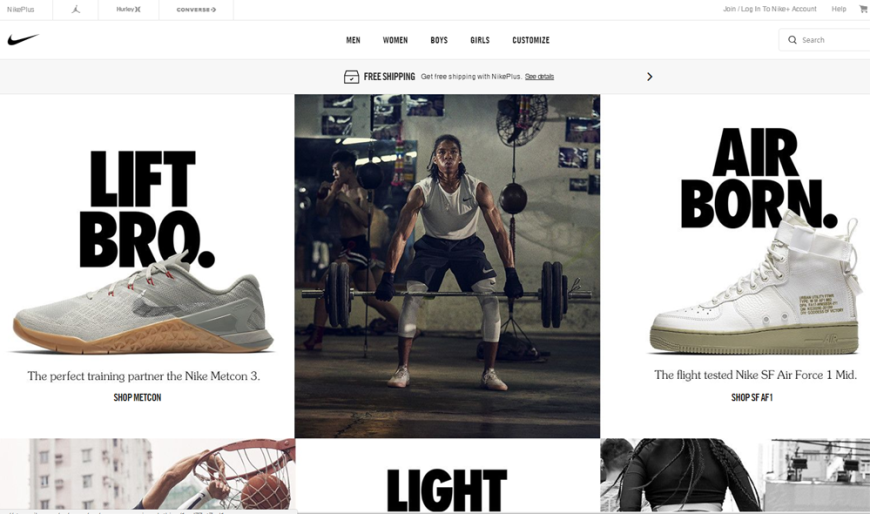Click Join / Log In To Nike+ Account
This screenshot has width=870, height=514.
pyautogui.click(x=770, y=9)
